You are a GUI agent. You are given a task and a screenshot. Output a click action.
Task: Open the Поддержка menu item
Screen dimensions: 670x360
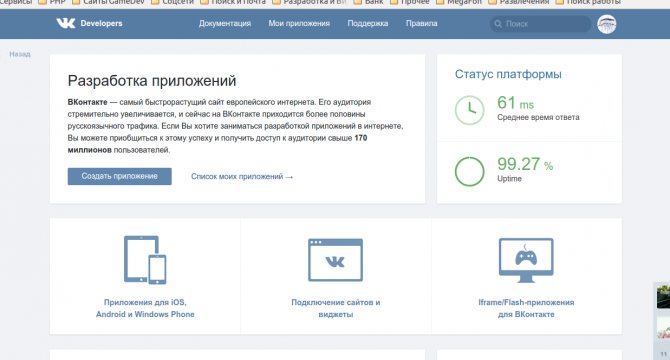[x=367, y=23]
